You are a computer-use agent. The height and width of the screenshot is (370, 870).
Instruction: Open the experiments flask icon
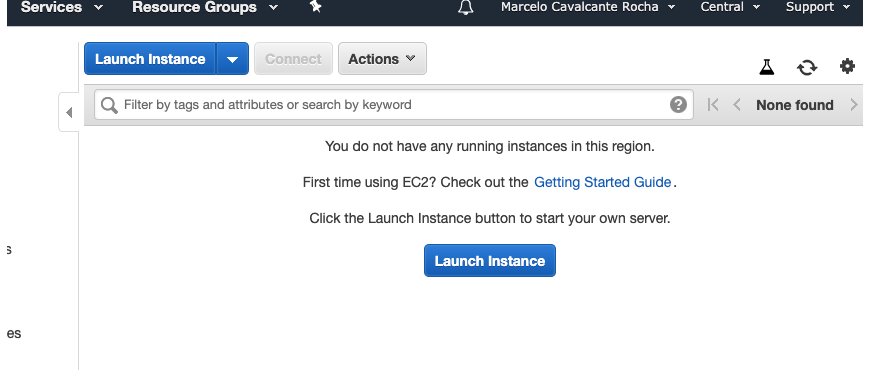click(766, 67)
